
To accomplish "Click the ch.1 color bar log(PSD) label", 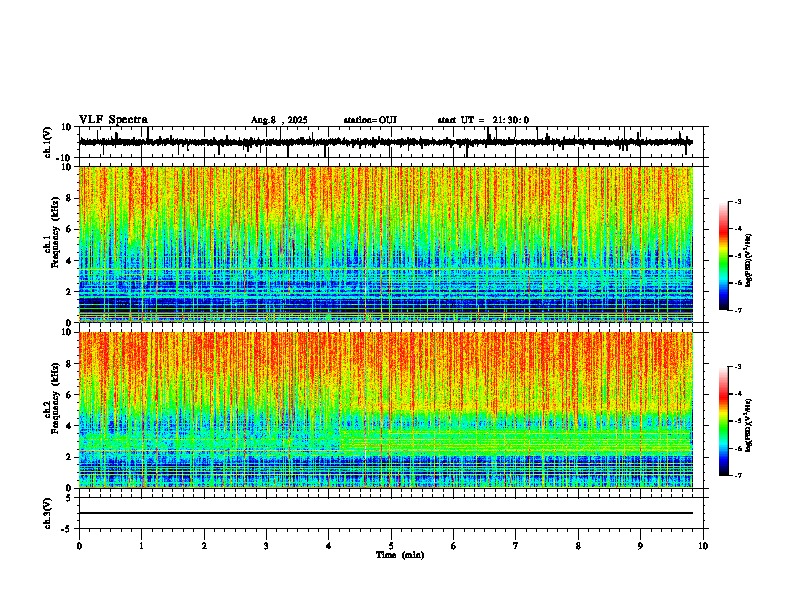I will point(749,260).
